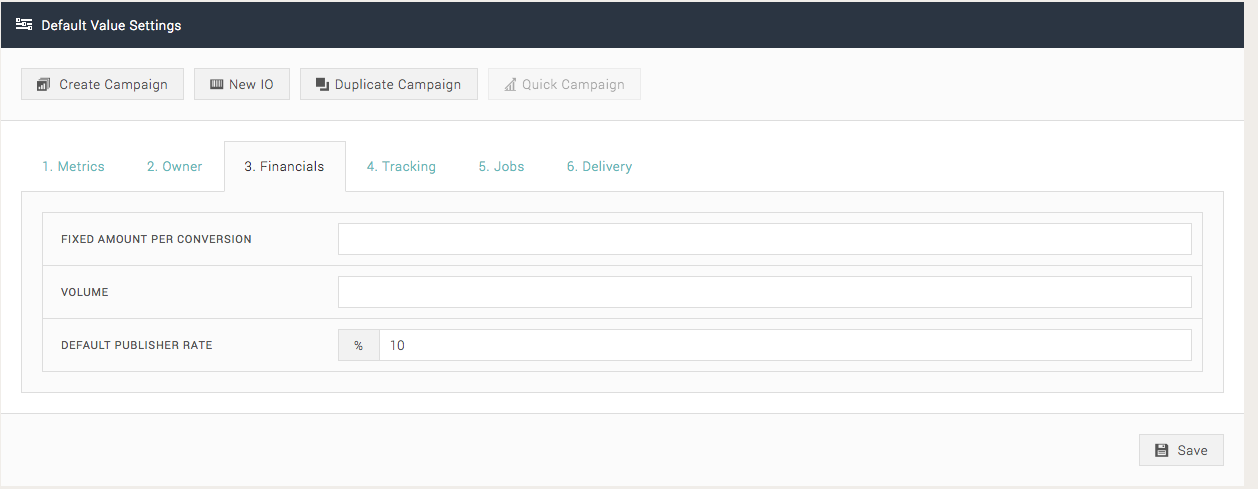
Task: Click the Default Publisher Rate value field
Action: coord(785,345)
